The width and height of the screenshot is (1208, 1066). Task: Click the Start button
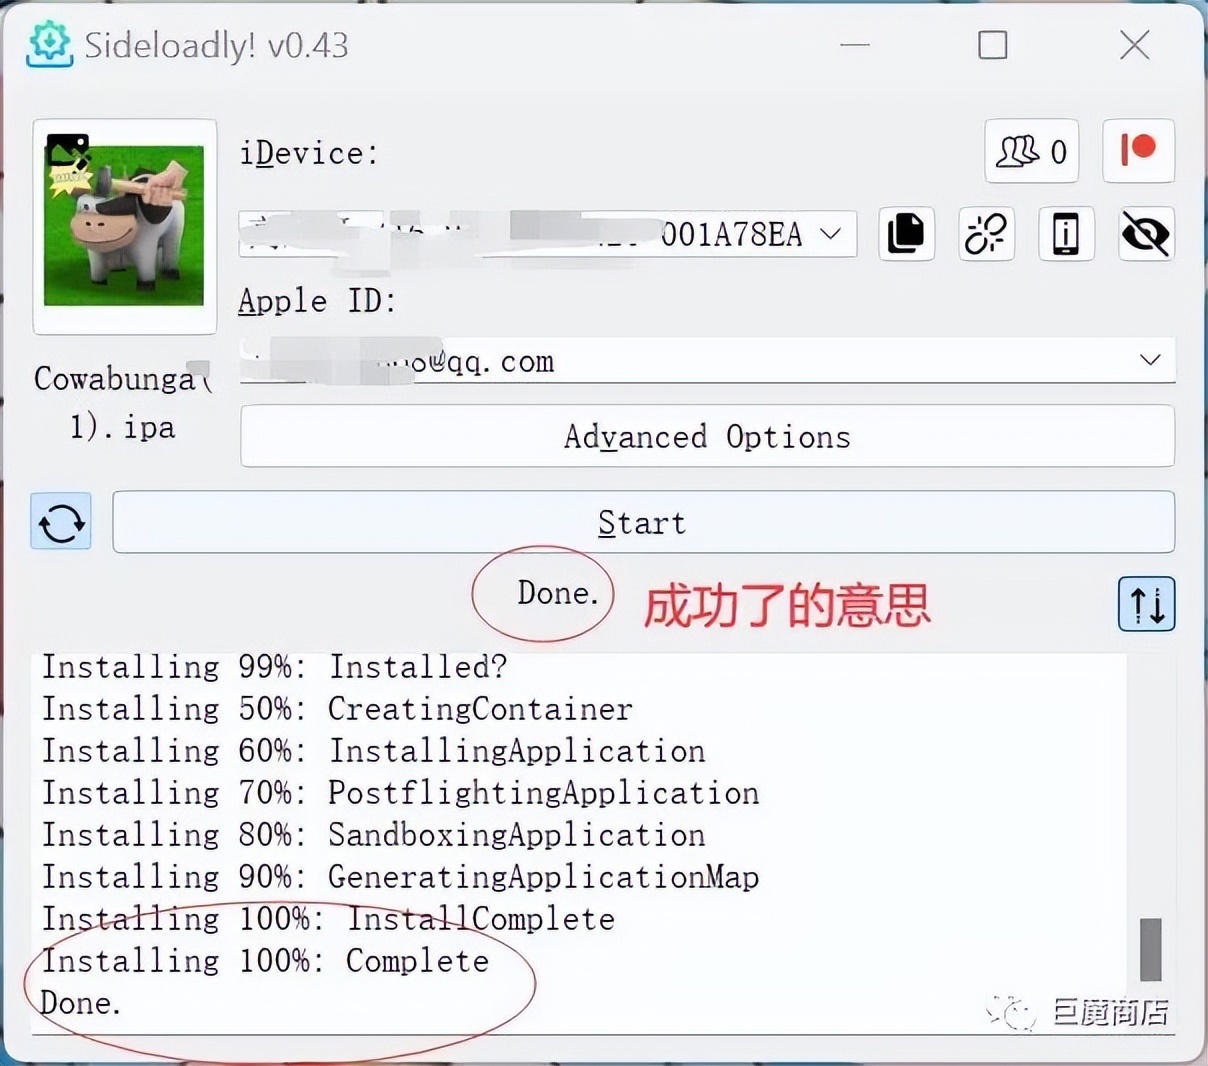click(643, 522)
